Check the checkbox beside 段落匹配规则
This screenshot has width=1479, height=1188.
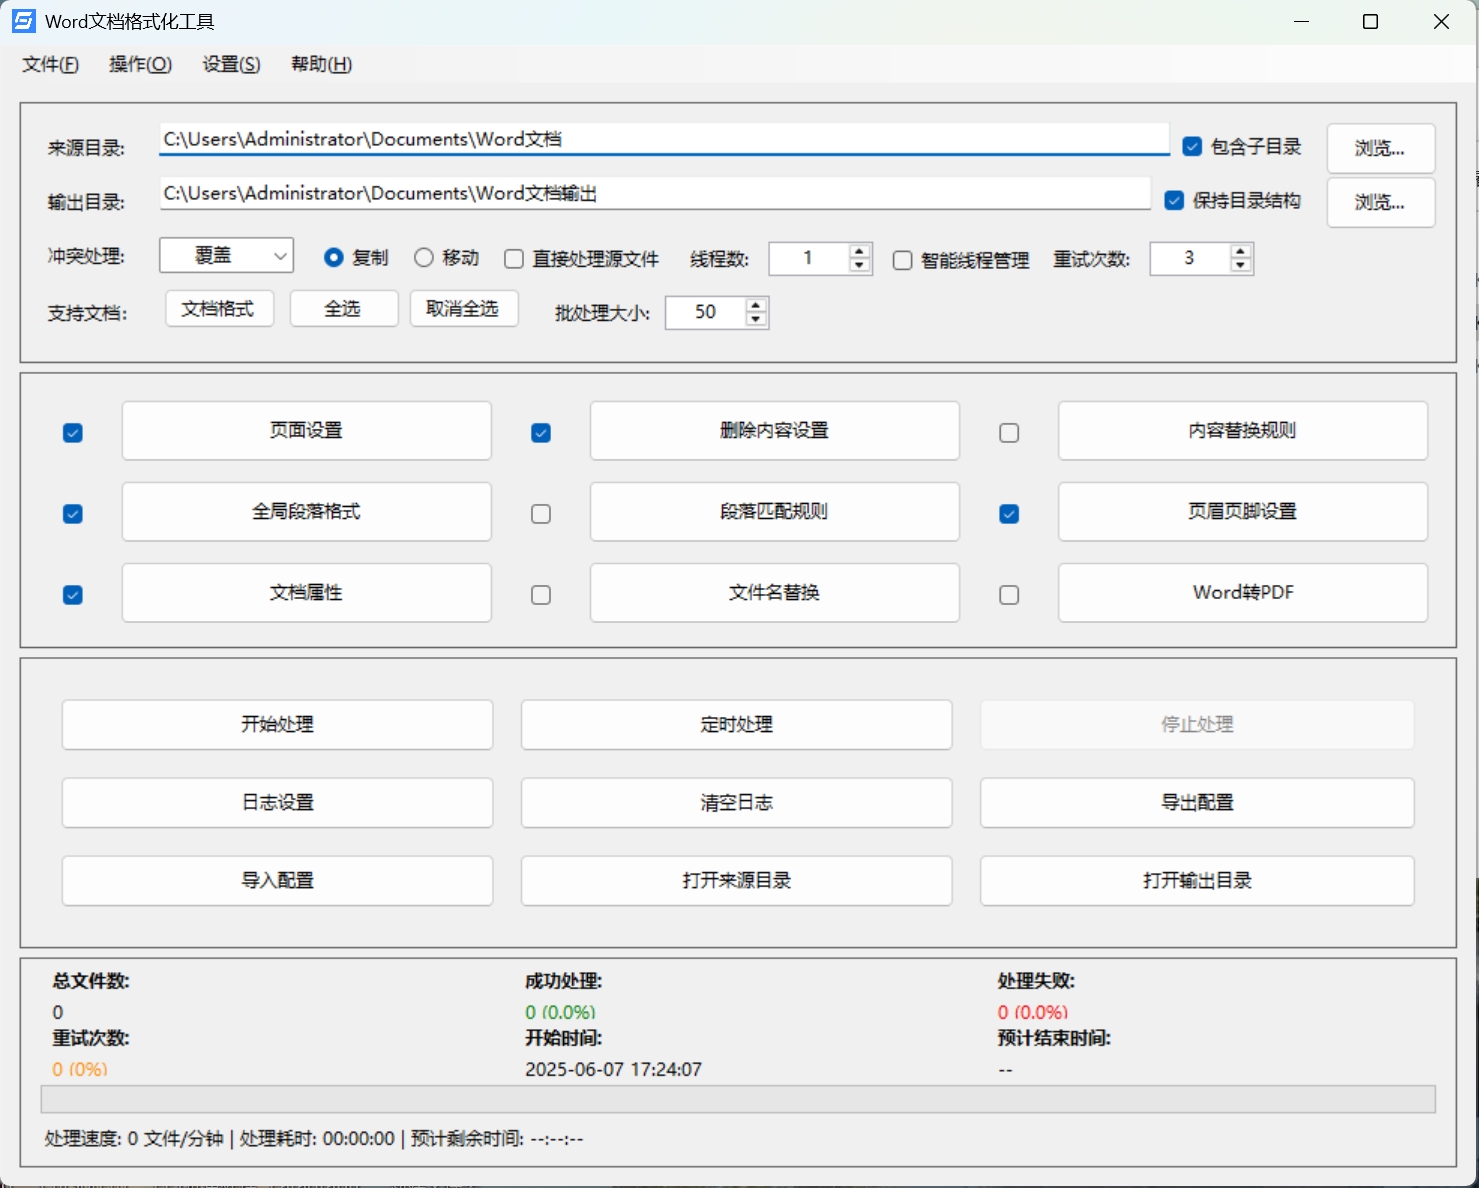(x=541, y=514)
